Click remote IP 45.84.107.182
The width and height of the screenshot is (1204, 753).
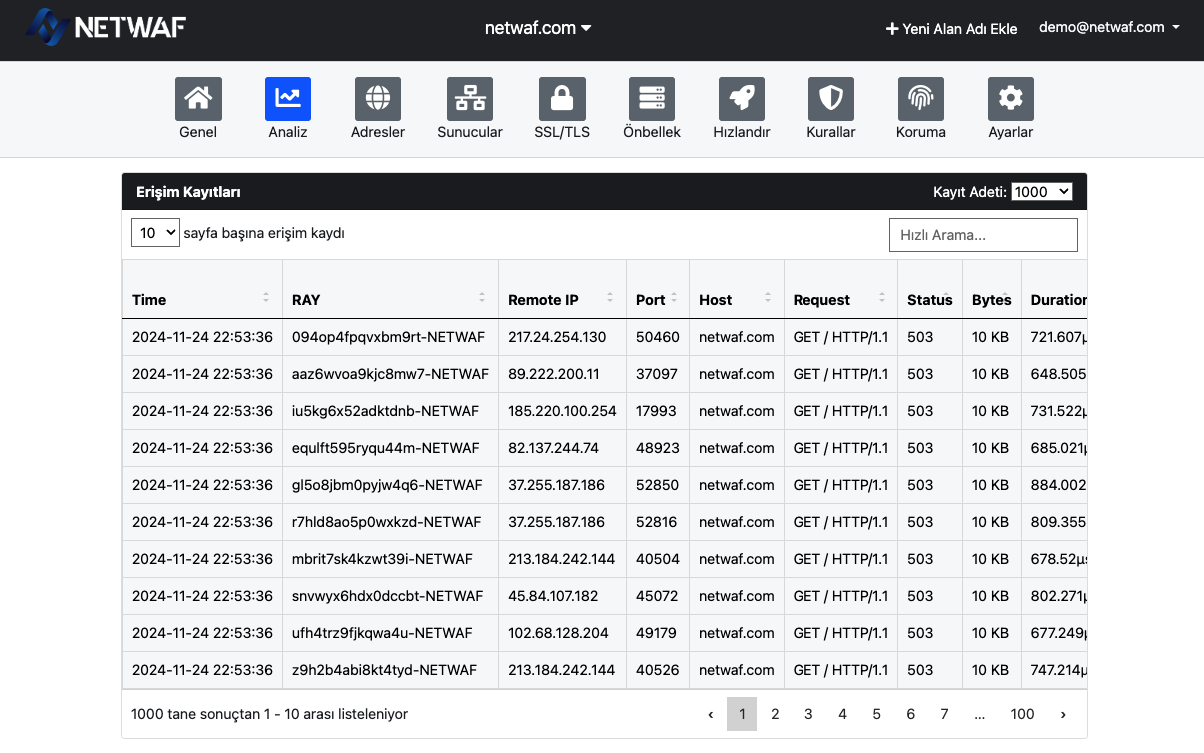(x=553, y=596)
